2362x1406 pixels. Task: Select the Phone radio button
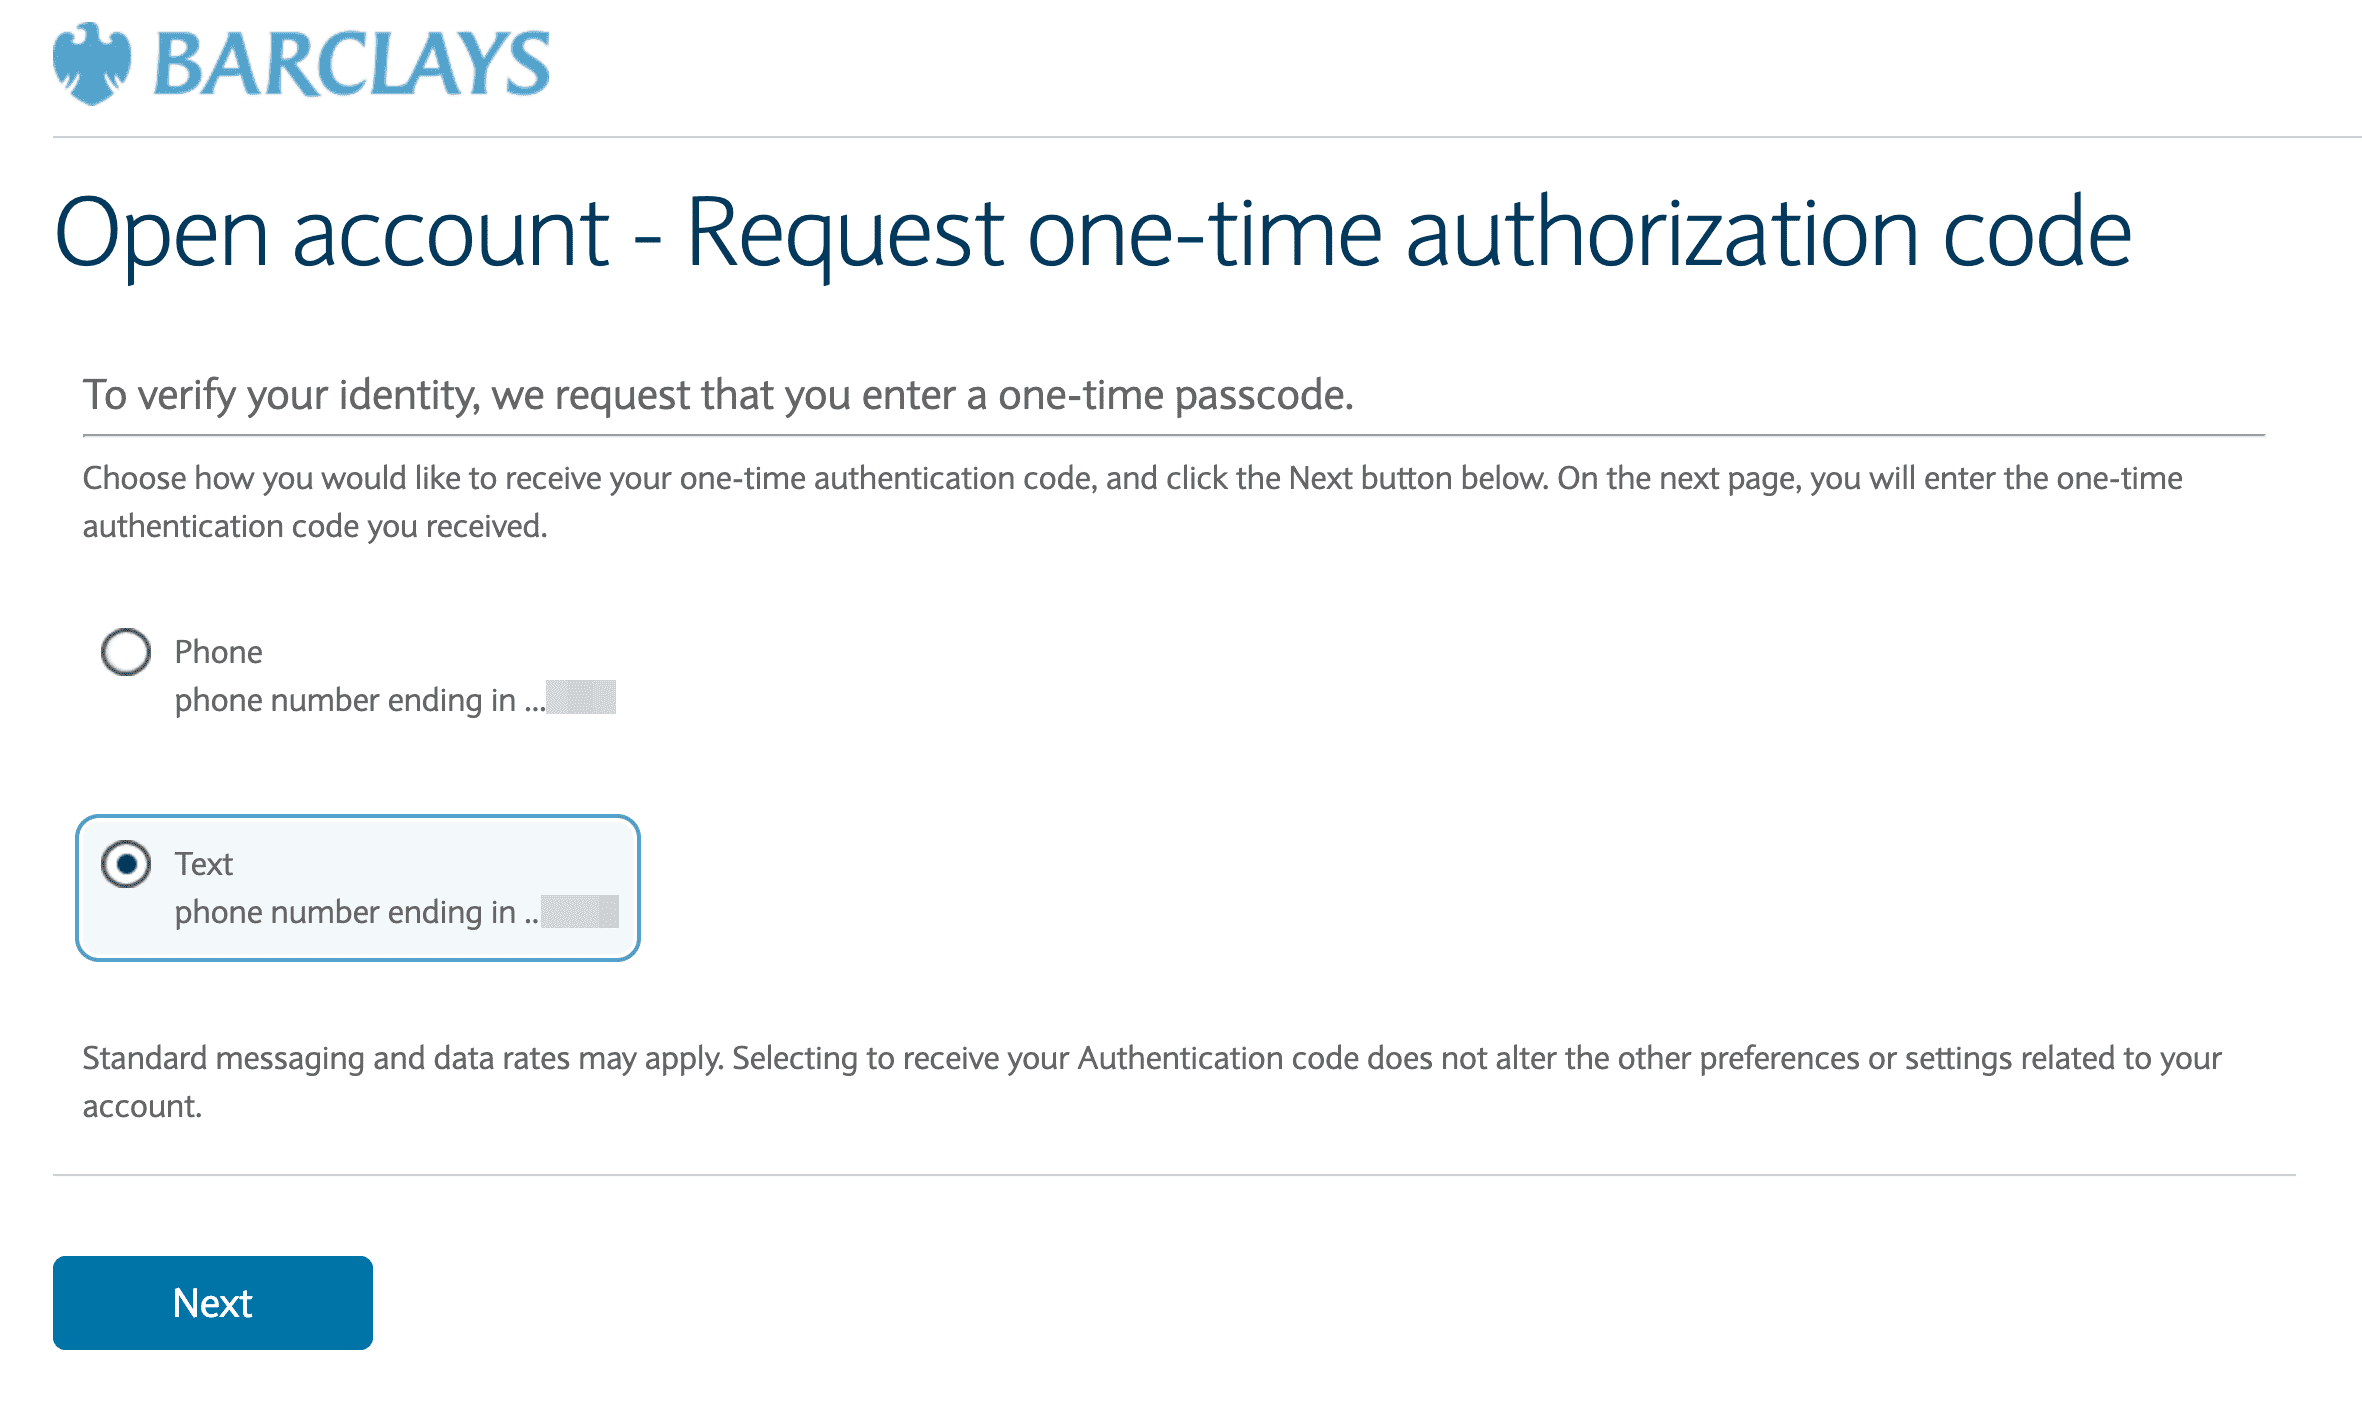click(126, 652)
